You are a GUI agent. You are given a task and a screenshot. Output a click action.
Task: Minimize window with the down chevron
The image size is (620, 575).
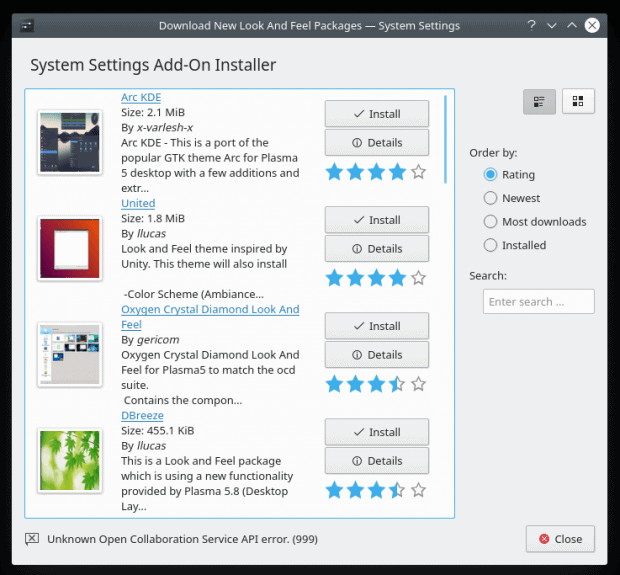(552, 26)
